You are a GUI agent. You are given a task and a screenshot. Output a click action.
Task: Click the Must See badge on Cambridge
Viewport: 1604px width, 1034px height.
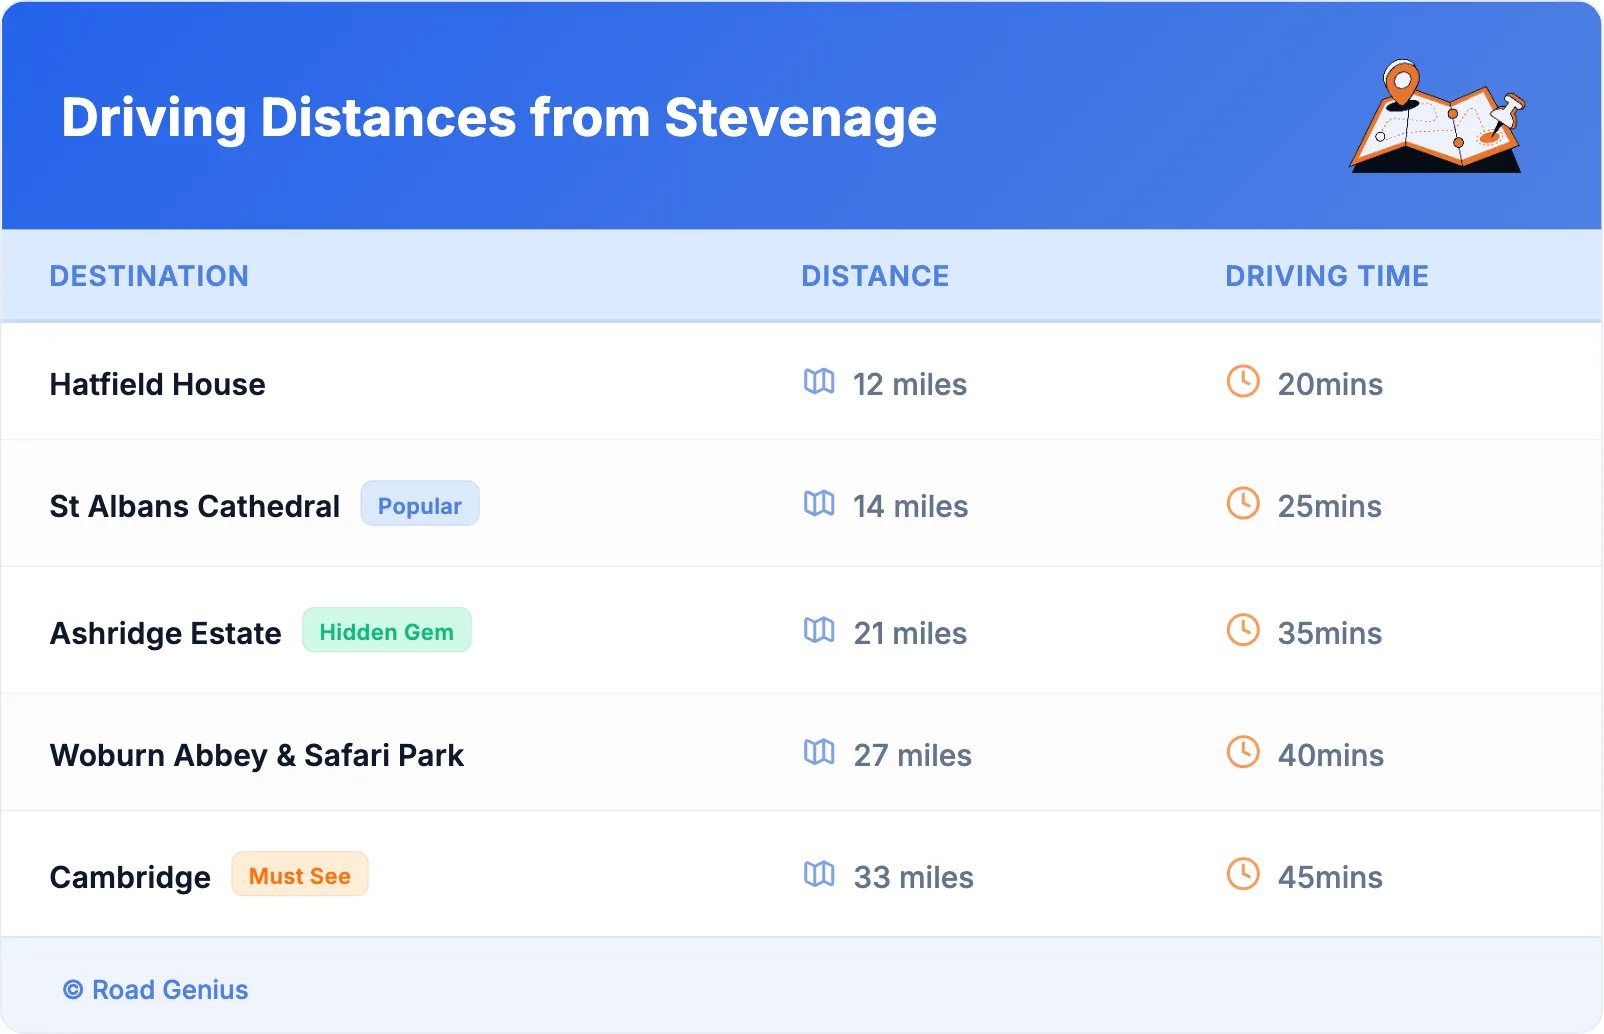(300, 875)
